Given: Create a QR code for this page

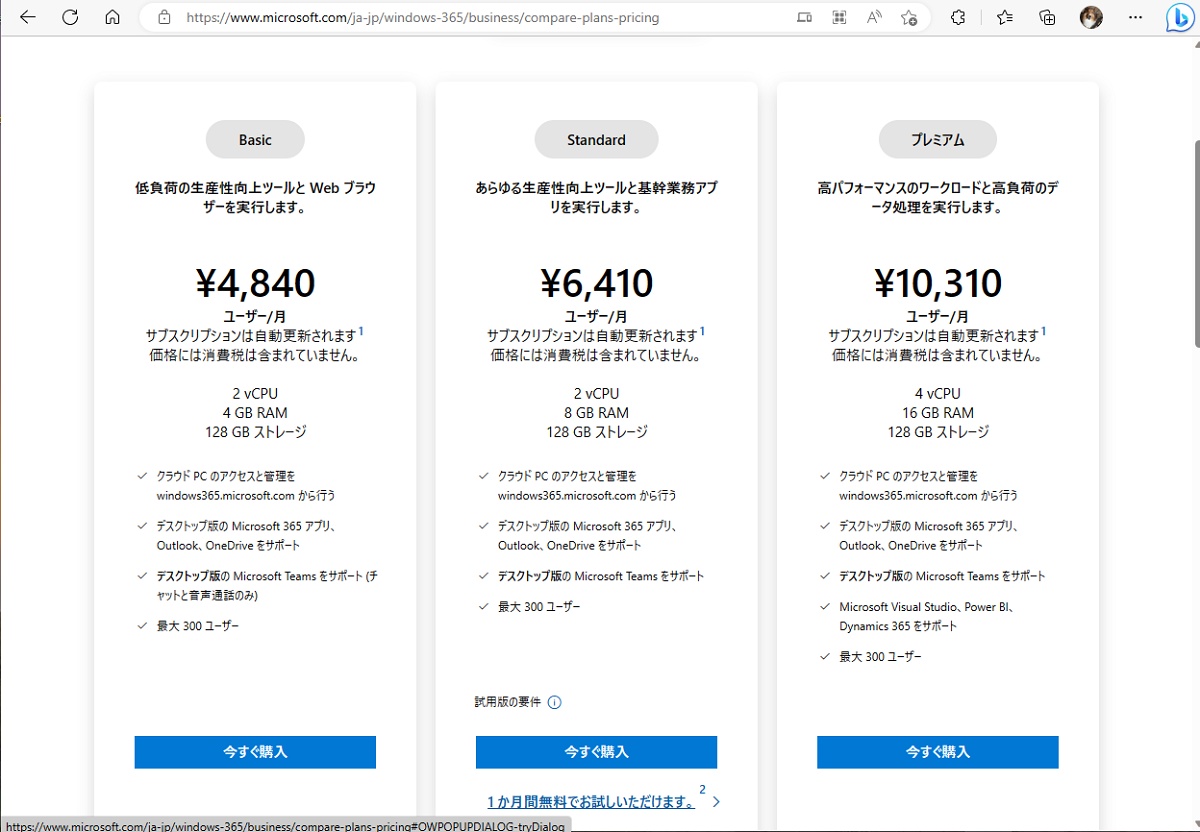Looking at the screenshot, I should (840, 18).
